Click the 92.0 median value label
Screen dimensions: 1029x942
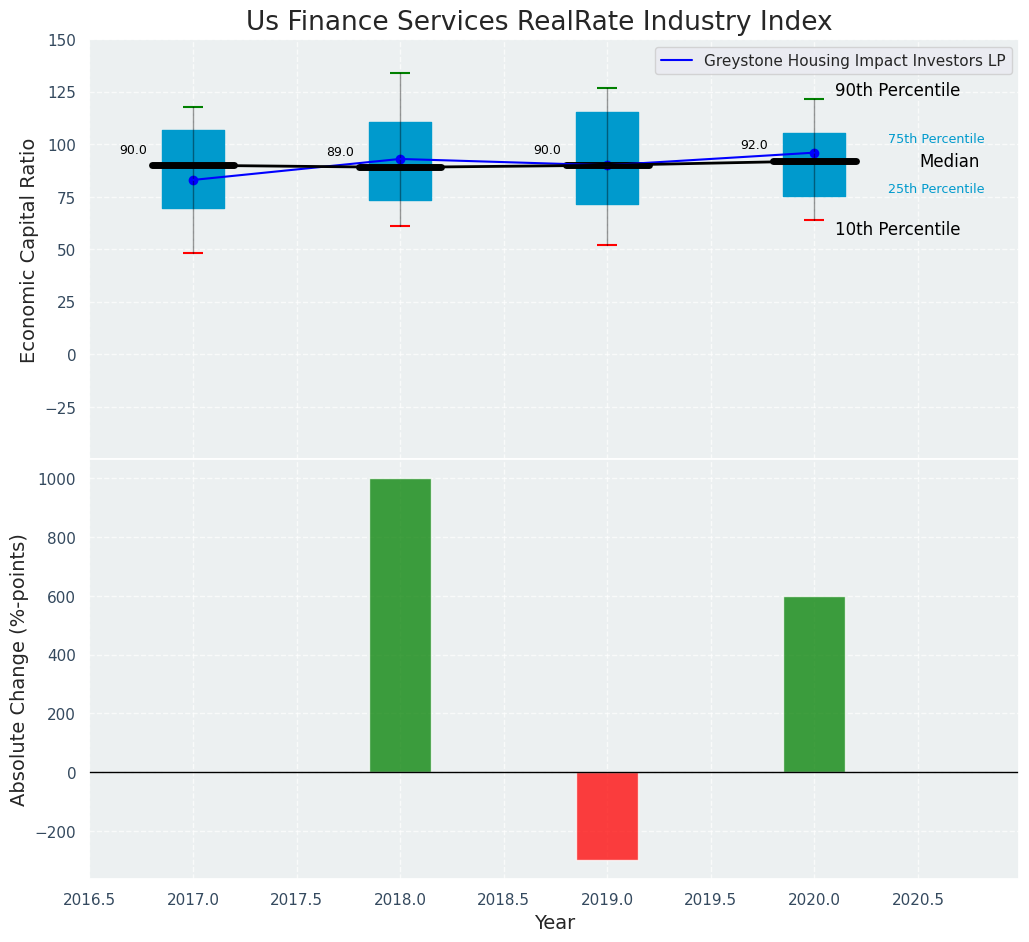tap(754, 146)
